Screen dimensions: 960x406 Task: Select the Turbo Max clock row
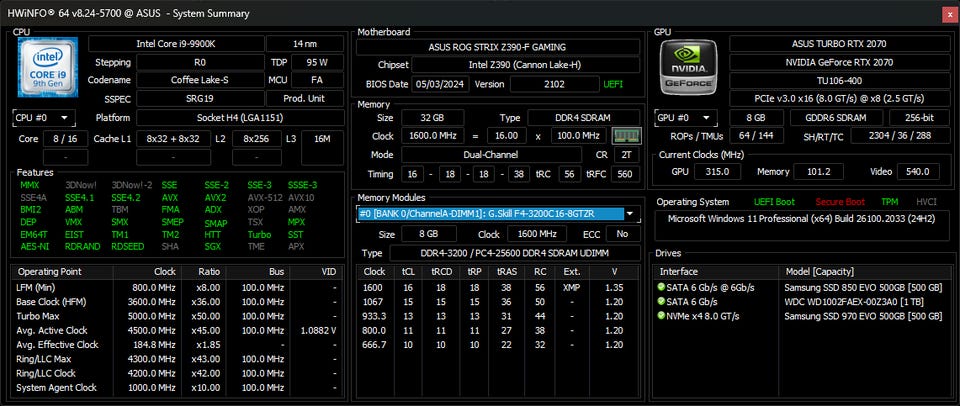click(x=180, y=316)
